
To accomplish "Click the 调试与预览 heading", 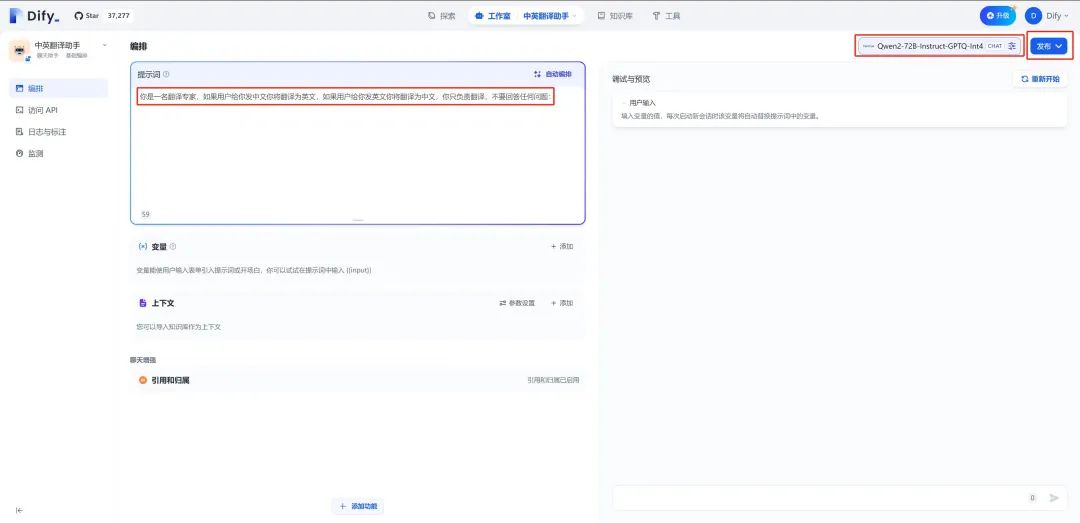I will pos(631,79).
